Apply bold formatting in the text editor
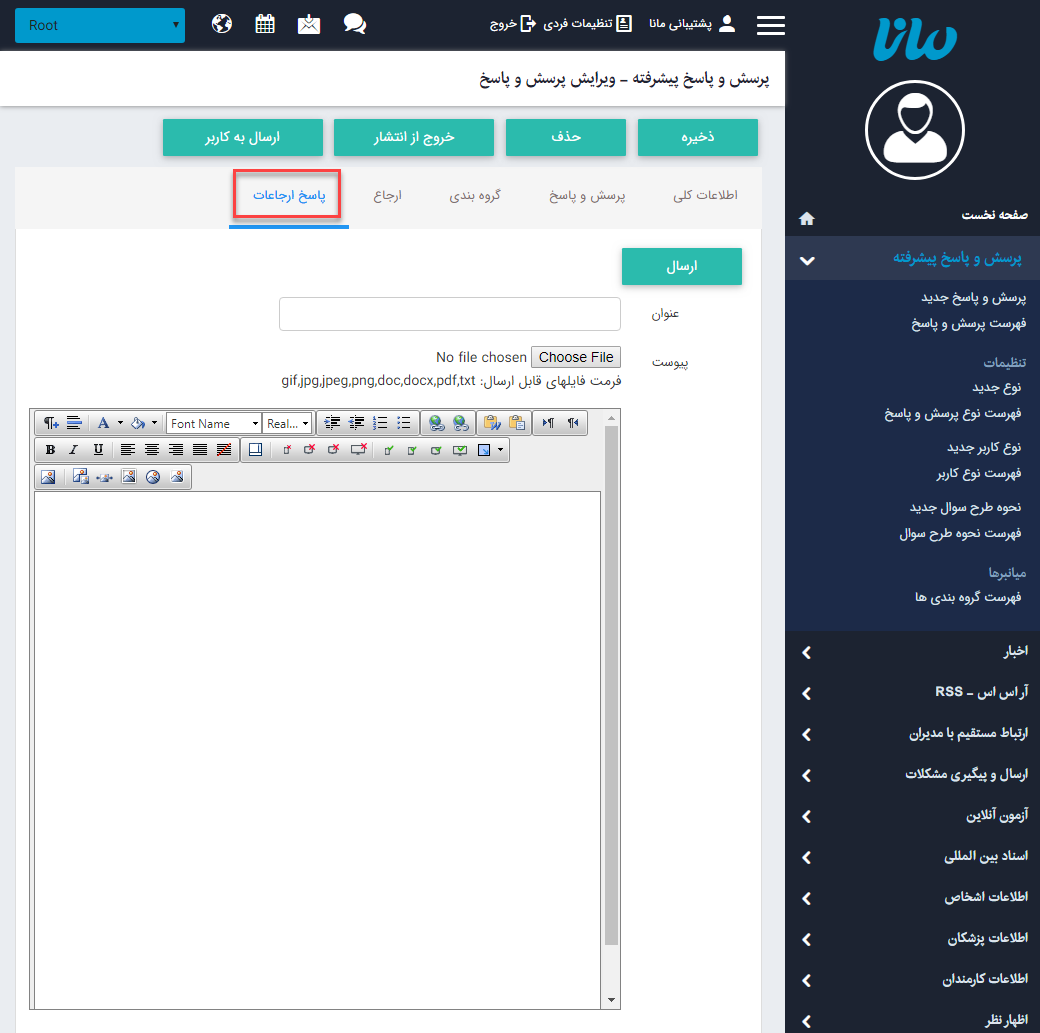The width and height of the screenshot is (1040, 1033). point(51,449)
